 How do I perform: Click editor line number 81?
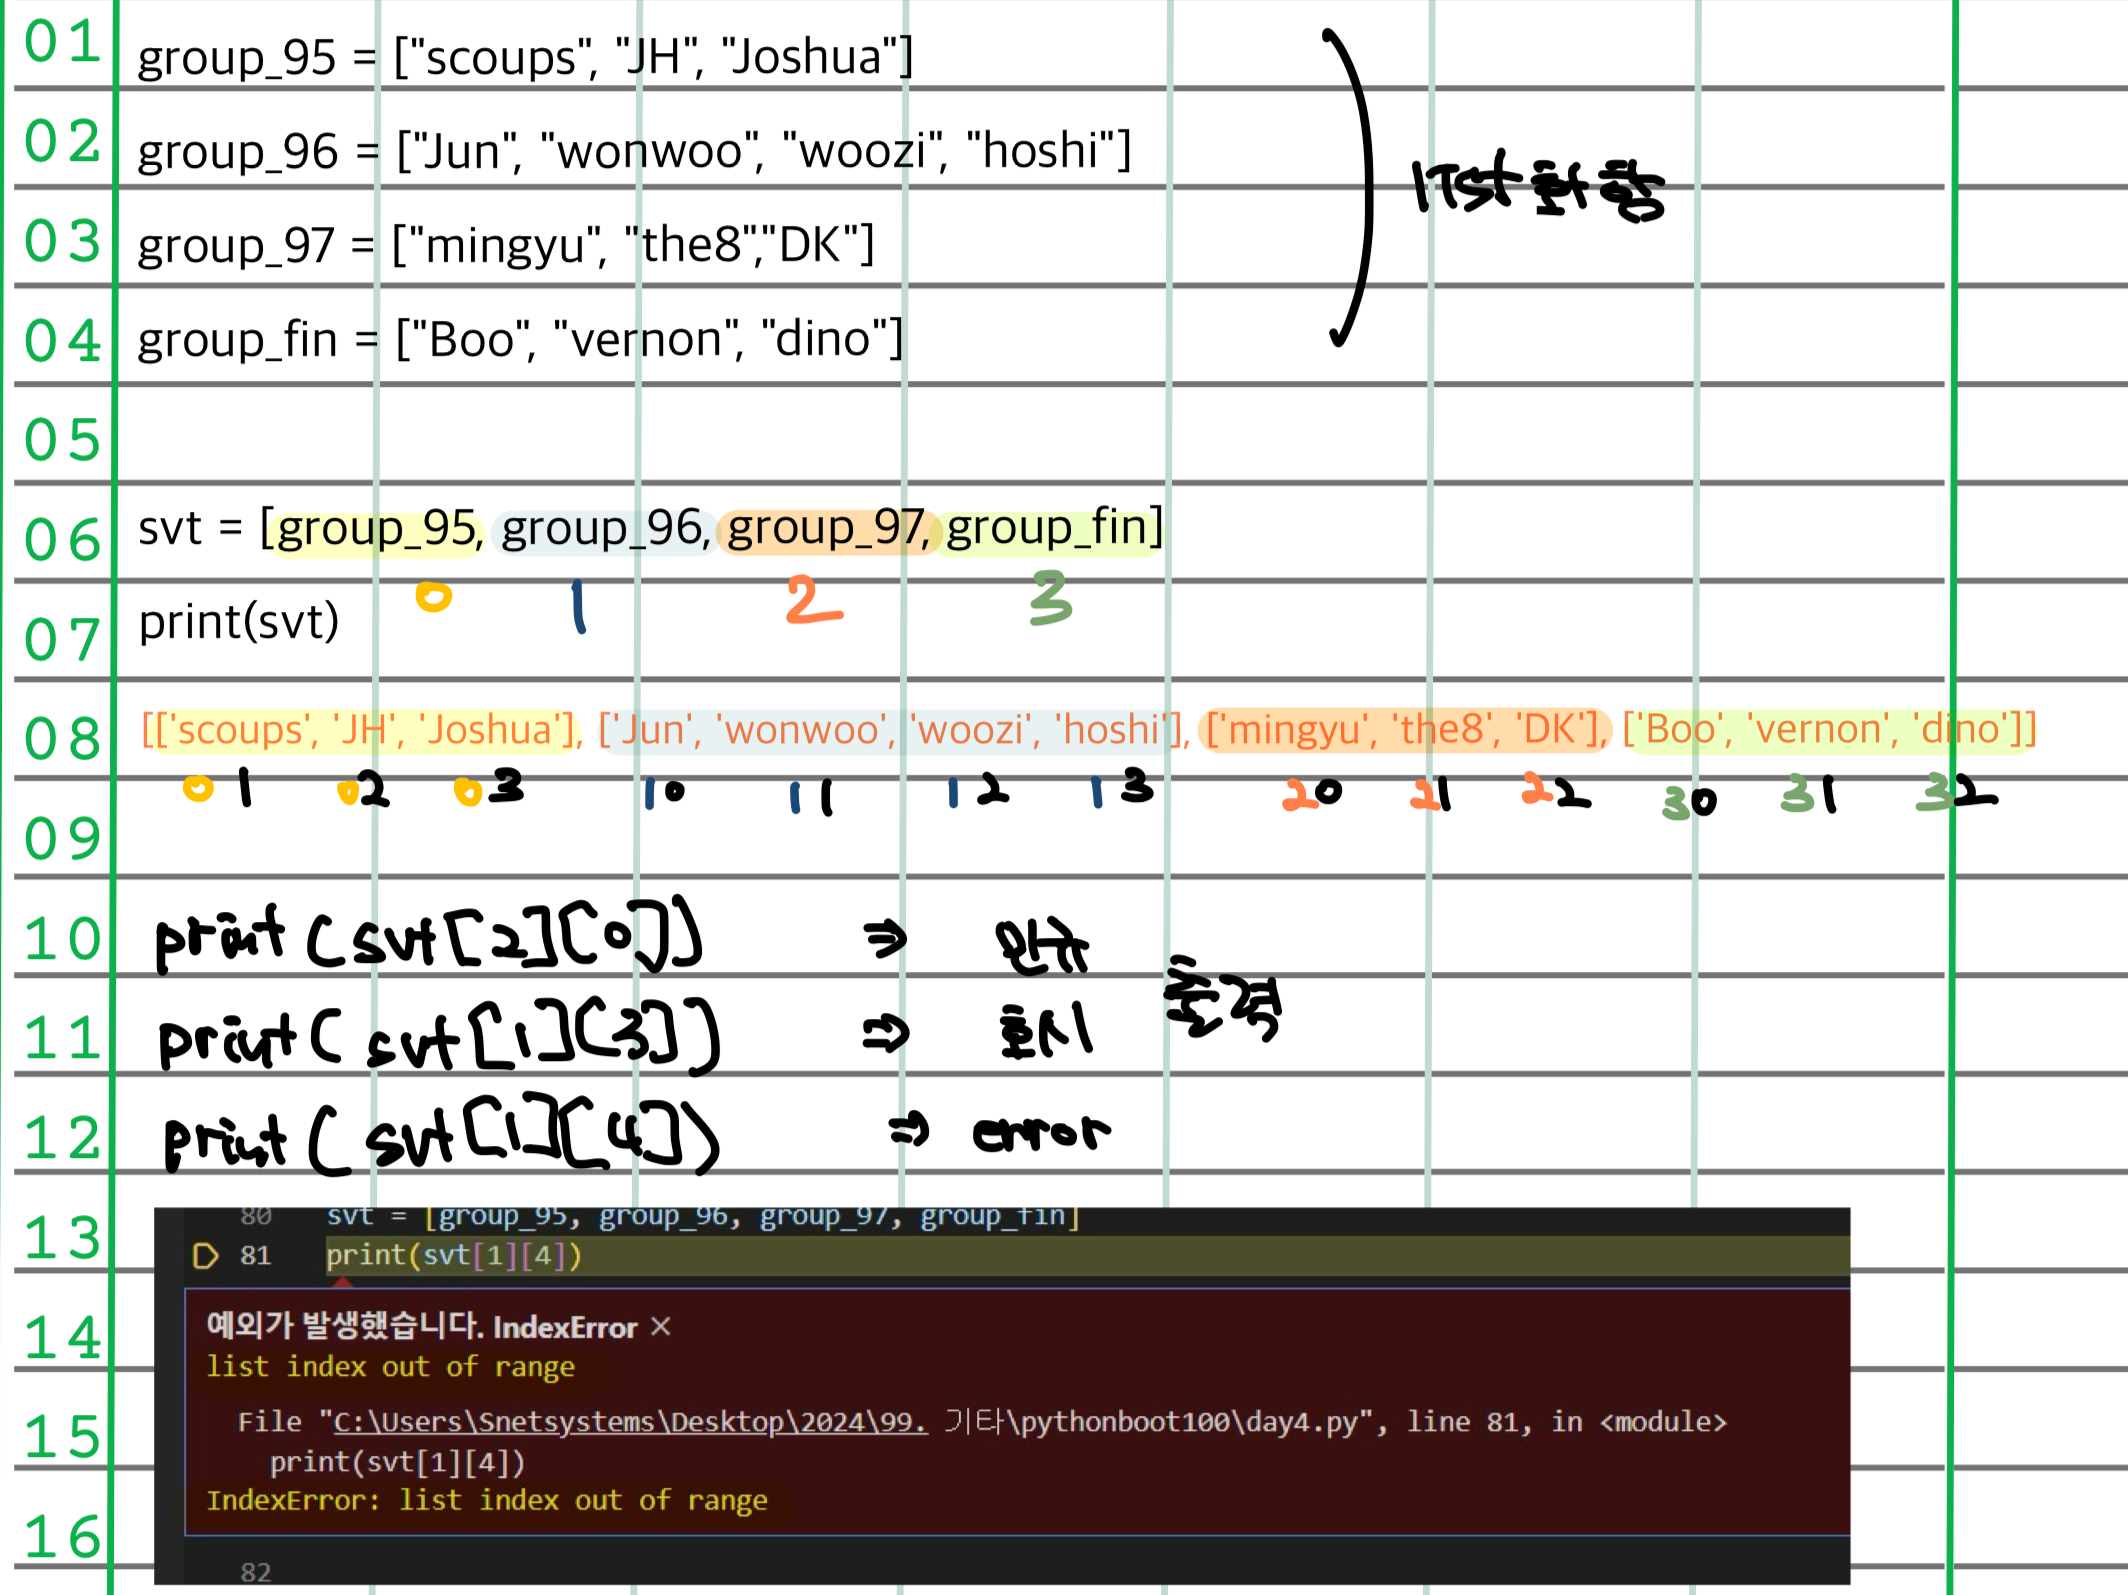pyautogui.click(x=256, y=1256)
